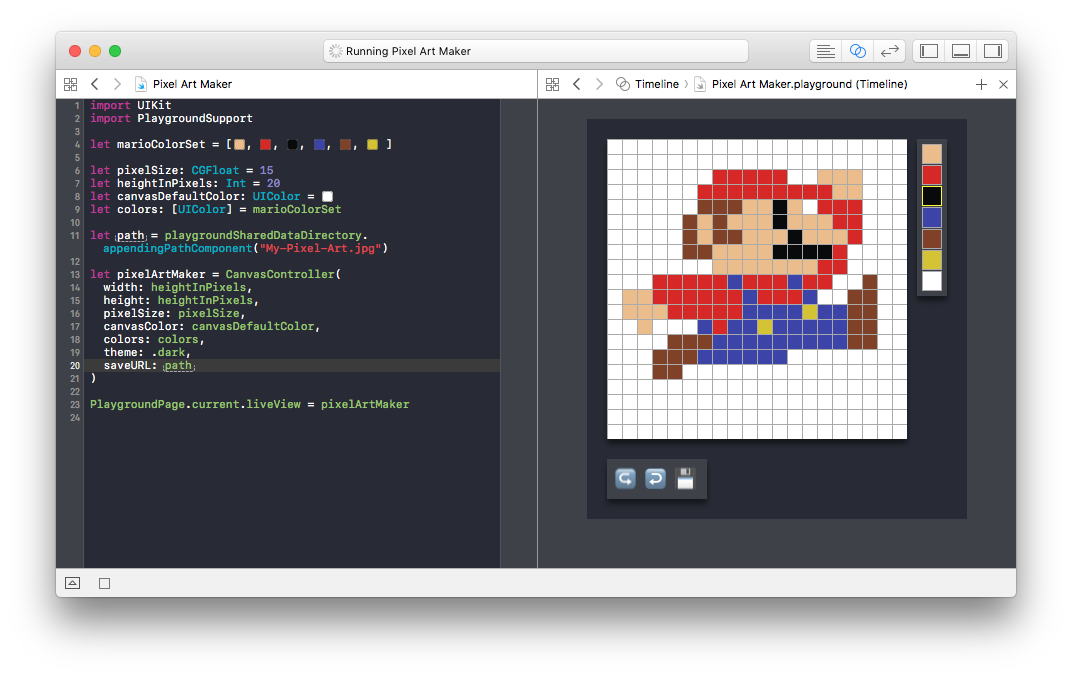Click the pixel art canvas Mario drawing
The image size is (1072, 677).
(757, 289)
